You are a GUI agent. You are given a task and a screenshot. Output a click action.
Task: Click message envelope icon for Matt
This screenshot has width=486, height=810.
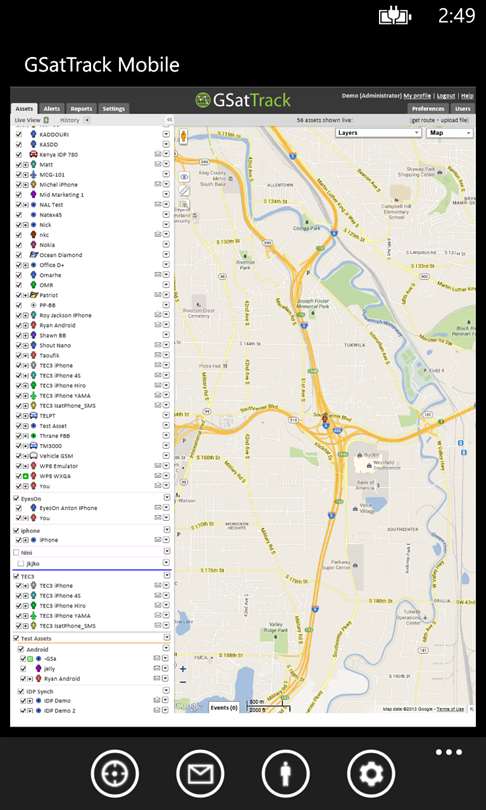[158, 164]
